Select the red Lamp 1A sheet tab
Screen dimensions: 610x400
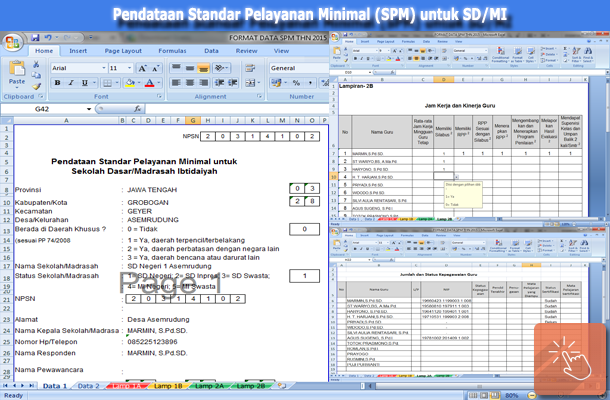[126, 386]
